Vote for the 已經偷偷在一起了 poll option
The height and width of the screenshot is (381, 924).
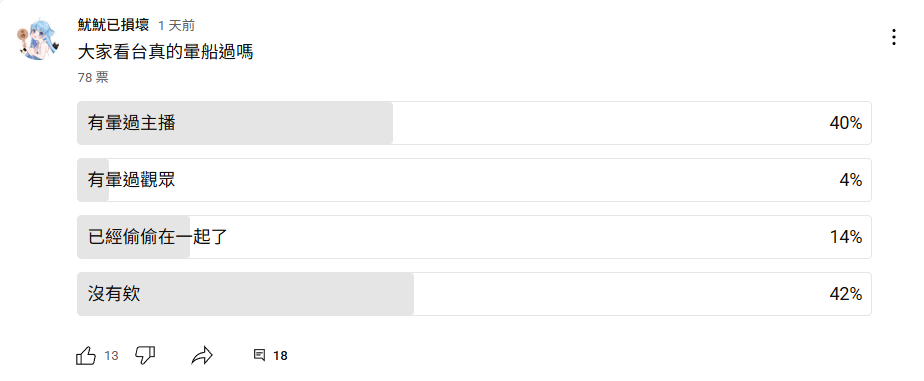[x=474, y=237]
